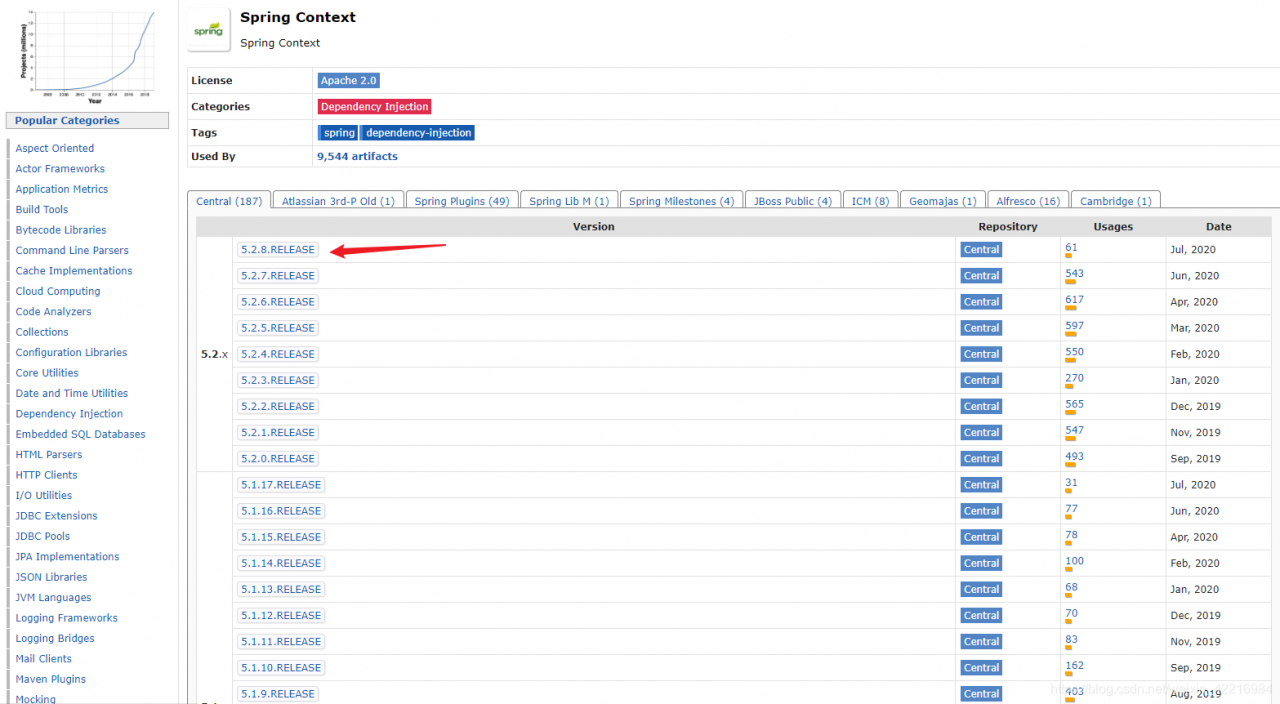Image resolution: width=1280 pixels, height=704 pixels.
Task: Open the Aspect Oriented category
Action: pos(55,148)
